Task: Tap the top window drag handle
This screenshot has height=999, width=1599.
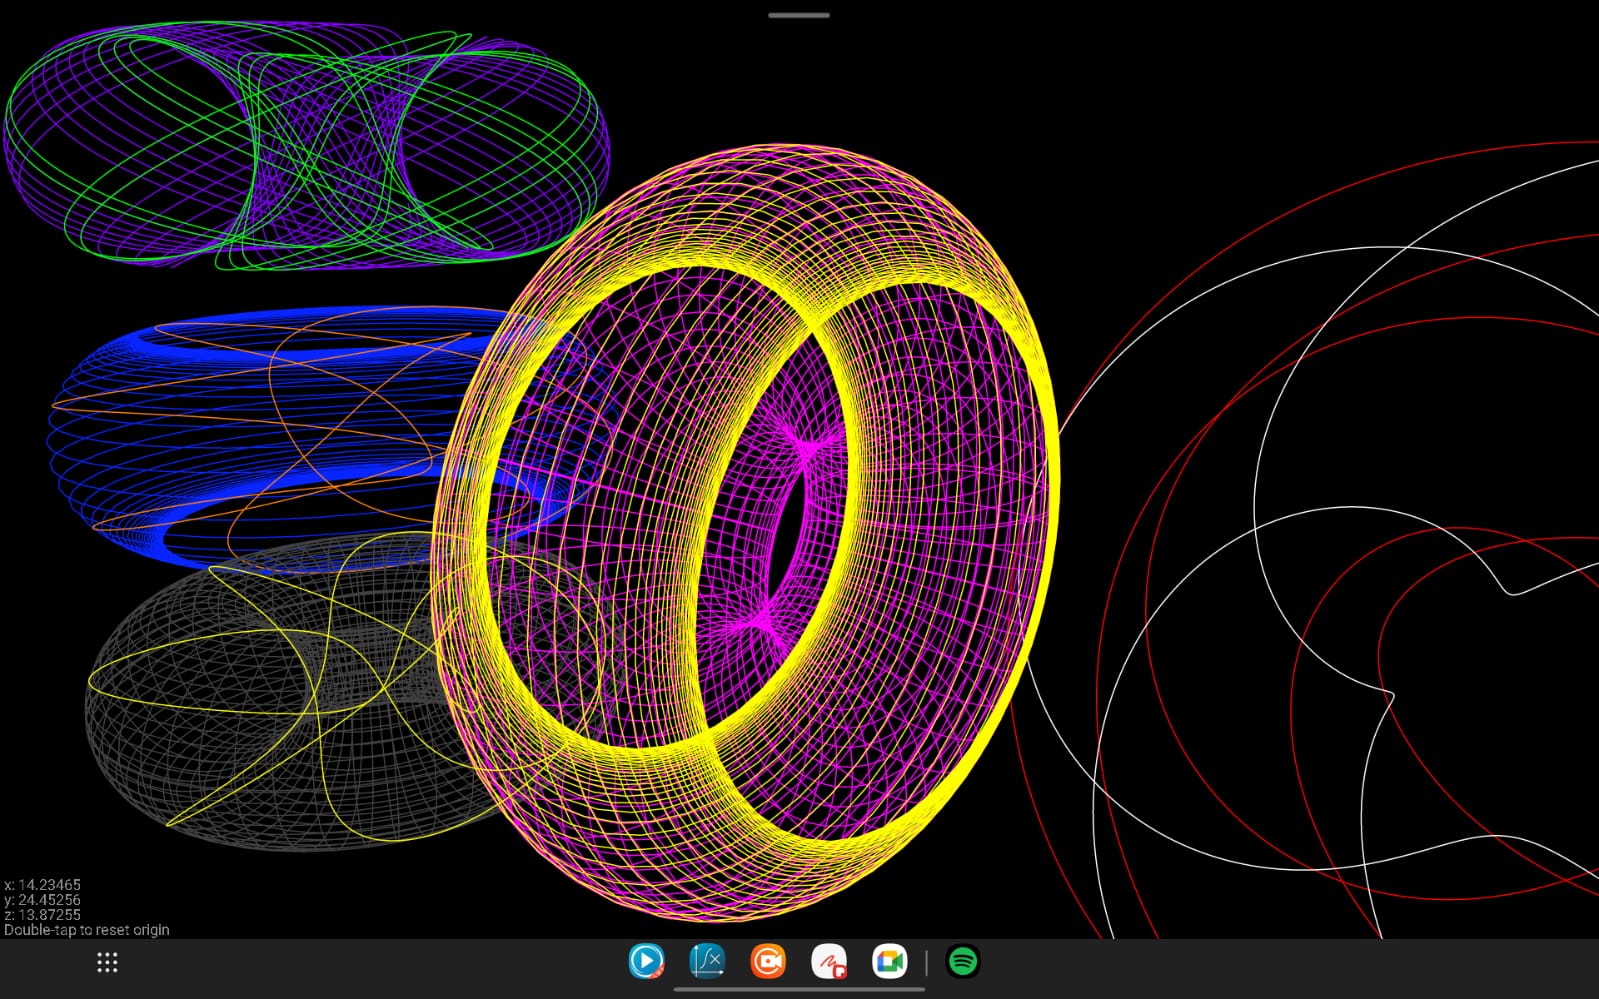Action: click(x=799, y=15)
